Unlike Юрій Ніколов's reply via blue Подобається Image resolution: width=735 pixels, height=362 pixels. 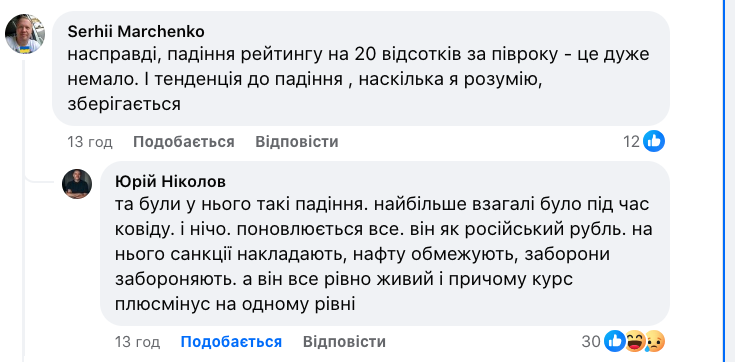[231, 342]
